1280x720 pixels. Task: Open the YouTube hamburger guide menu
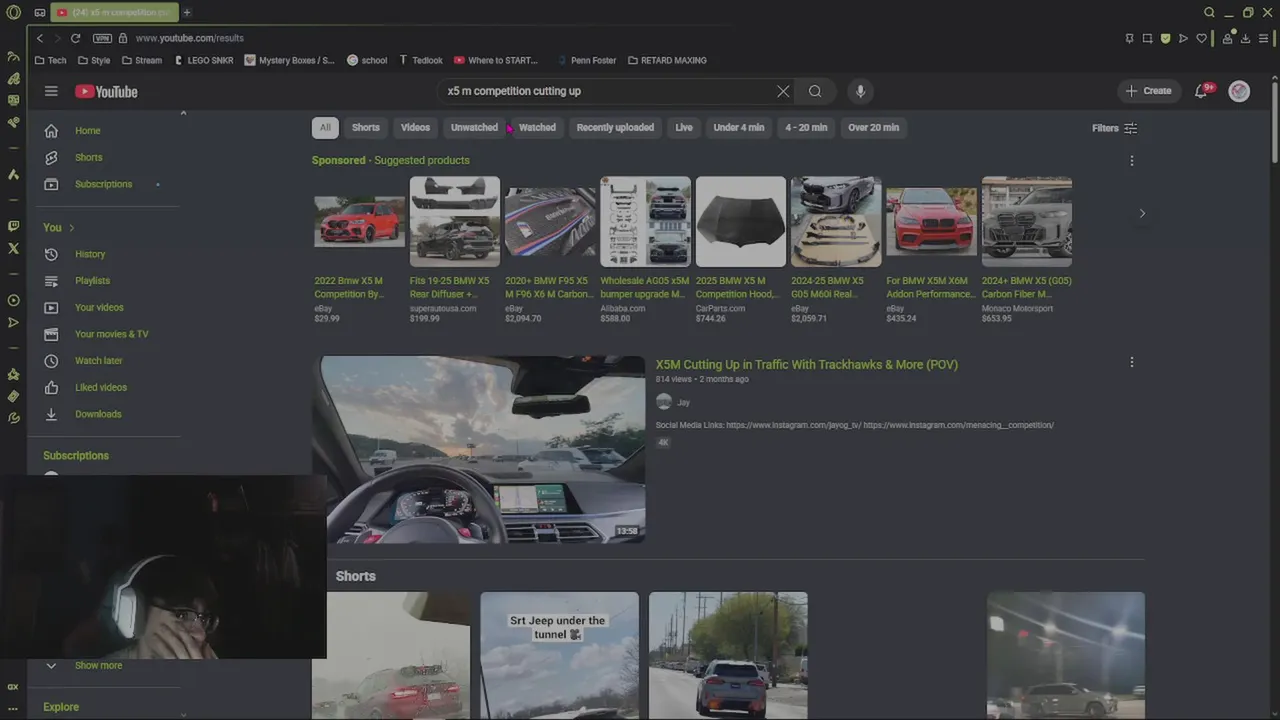point(51,91)
